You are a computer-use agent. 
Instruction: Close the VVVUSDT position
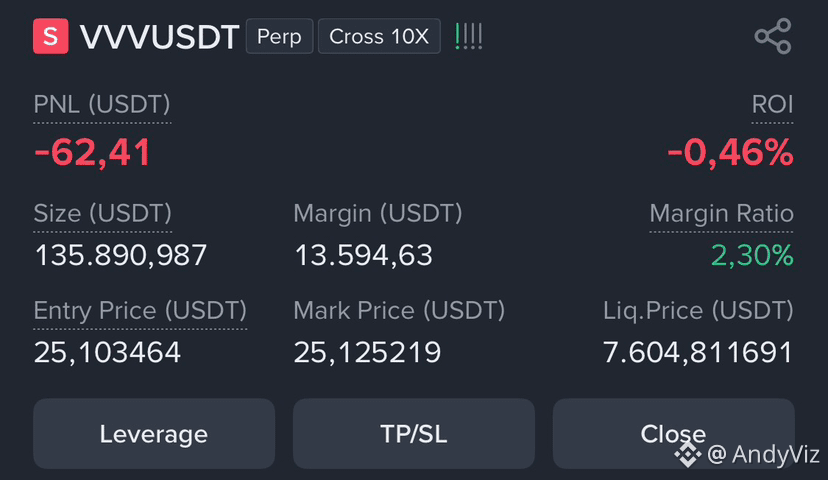(673, 434)
